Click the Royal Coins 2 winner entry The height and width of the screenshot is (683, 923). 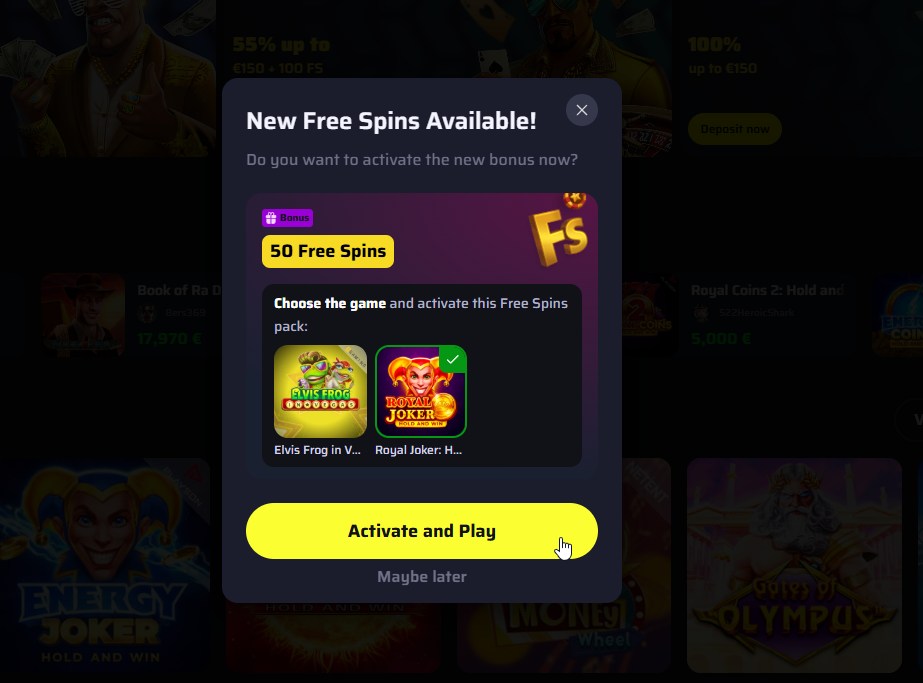(768, 314)
